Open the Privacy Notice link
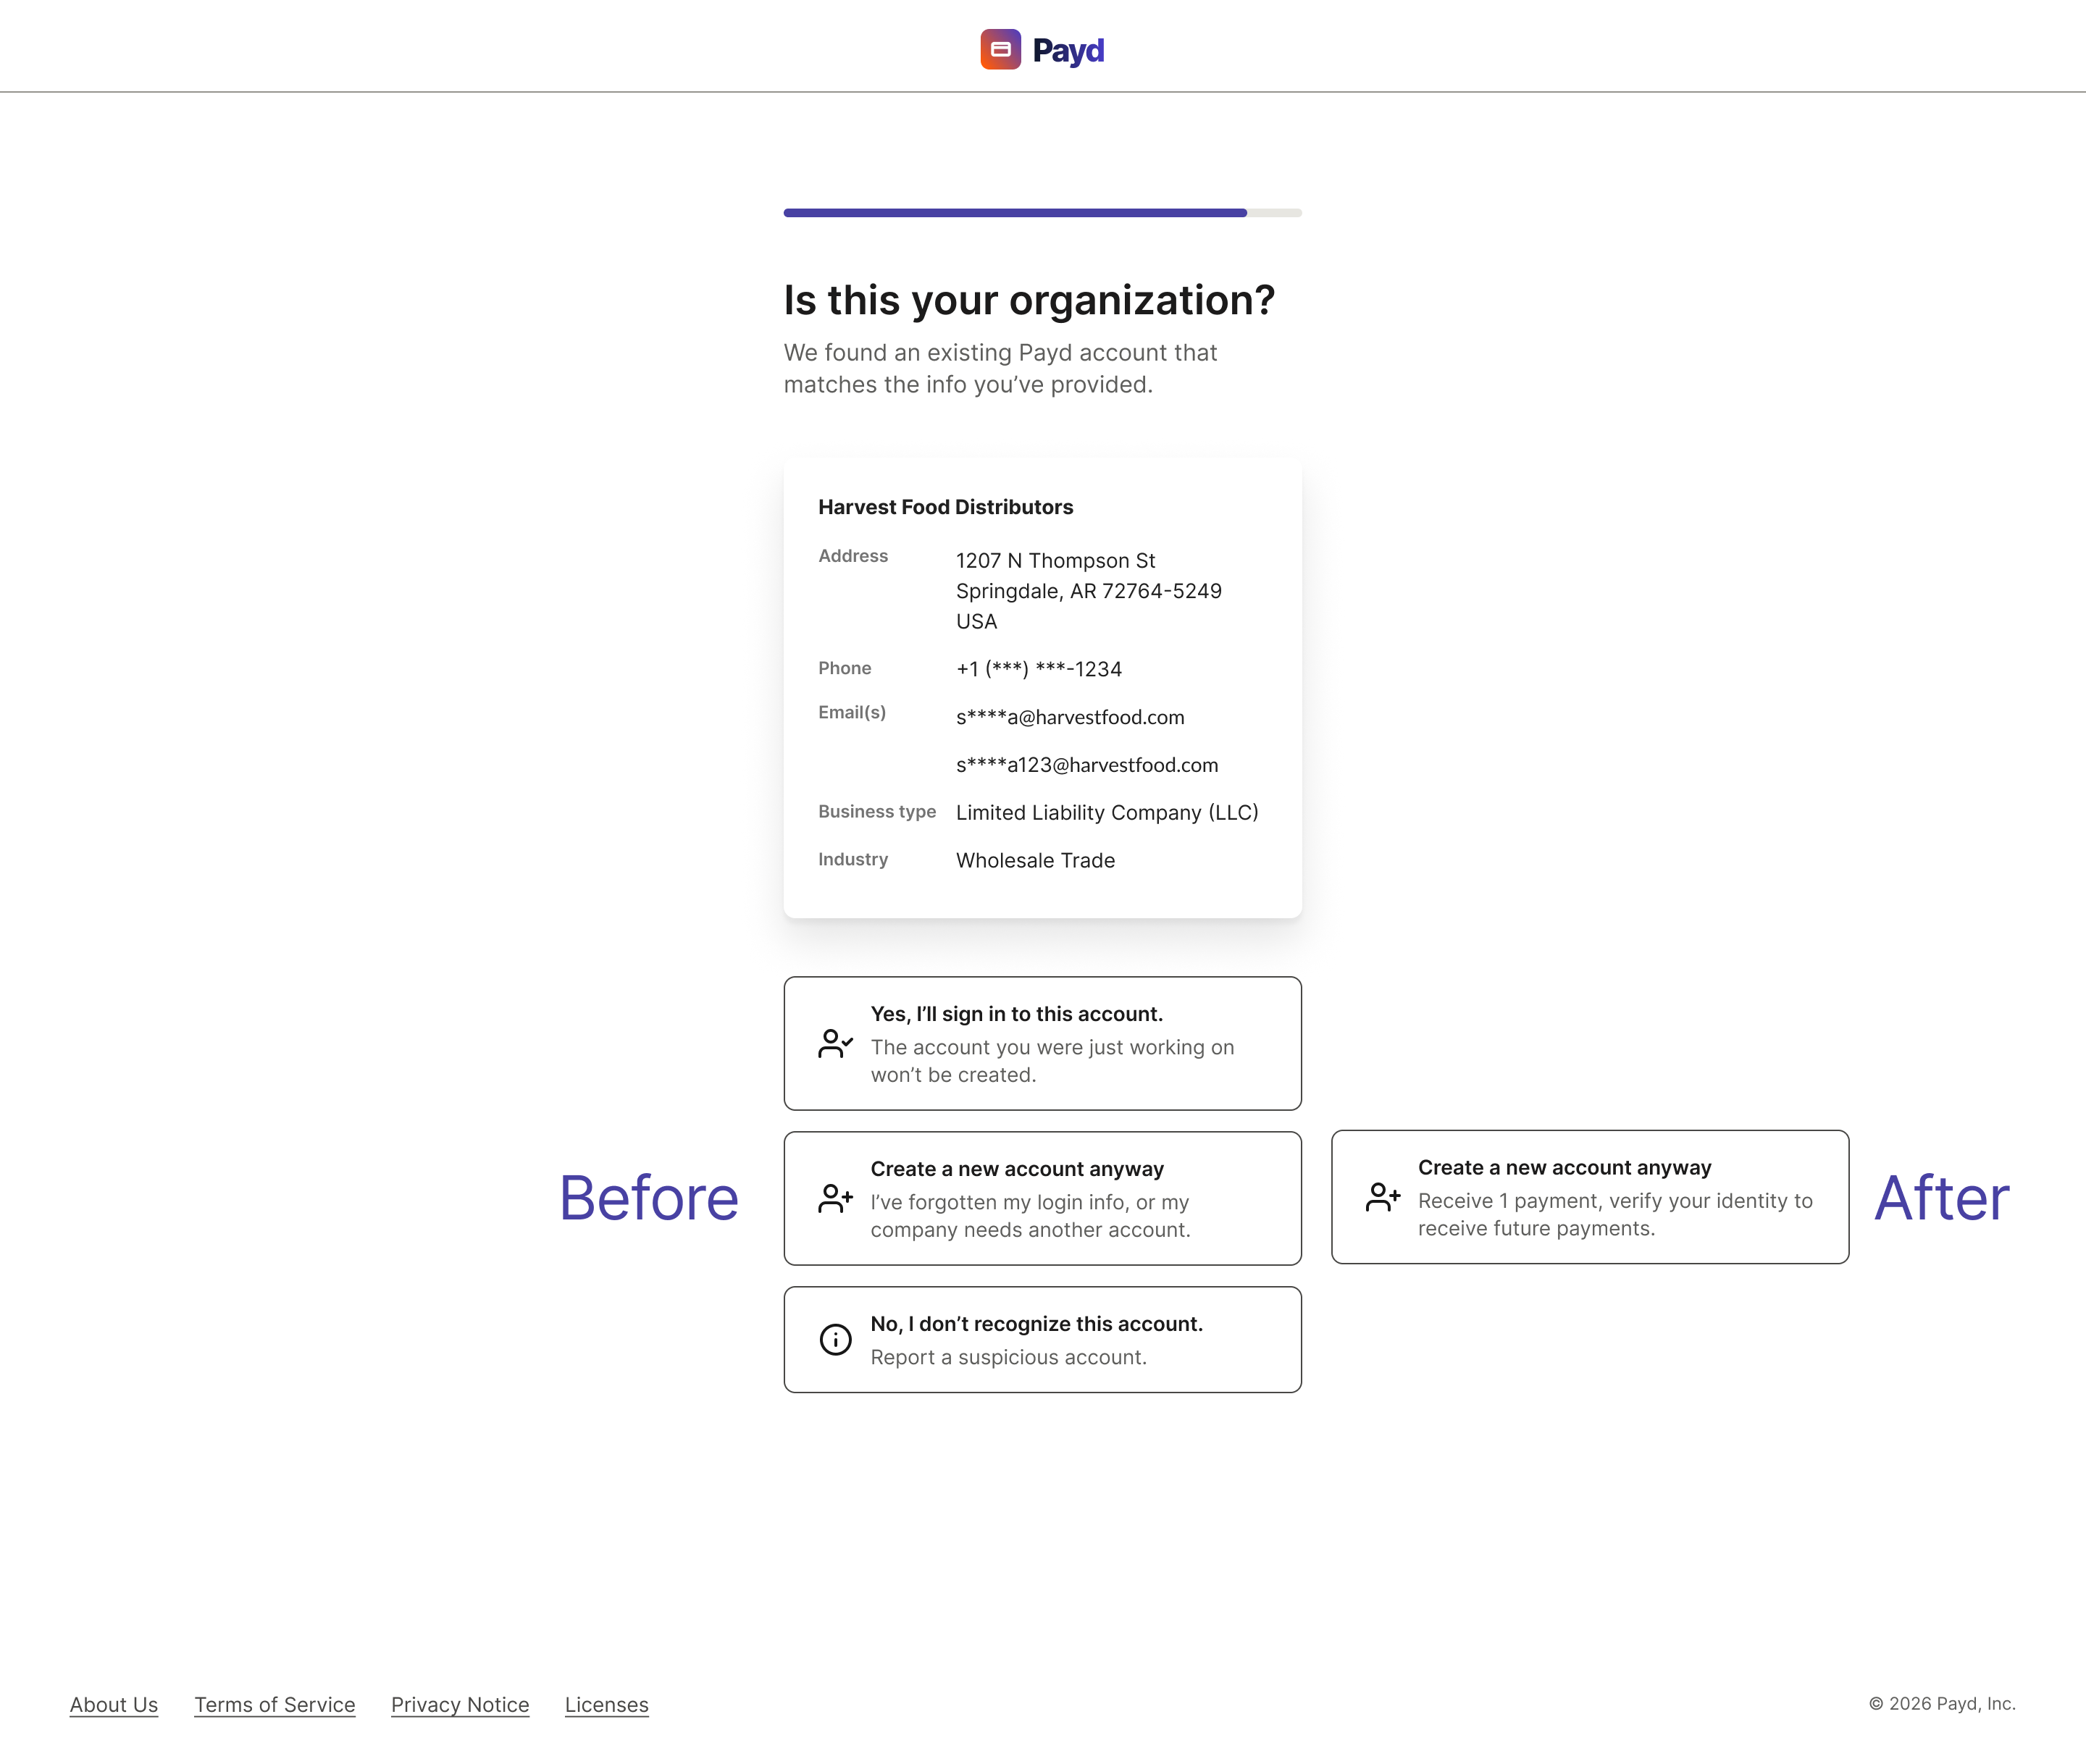The width and height of the screenshot is (2086, 1764). (460, 1704)
